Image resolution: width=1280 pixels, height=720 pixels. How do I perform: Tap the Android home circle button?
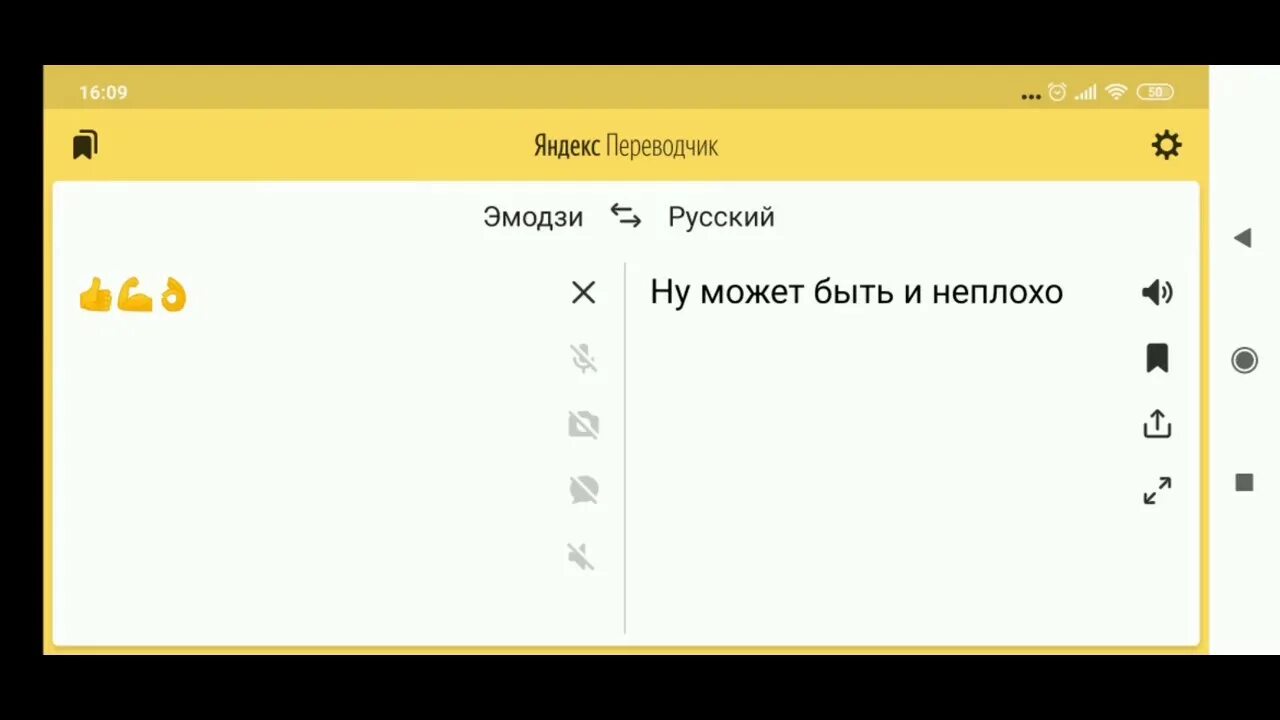click(1244, 360)
